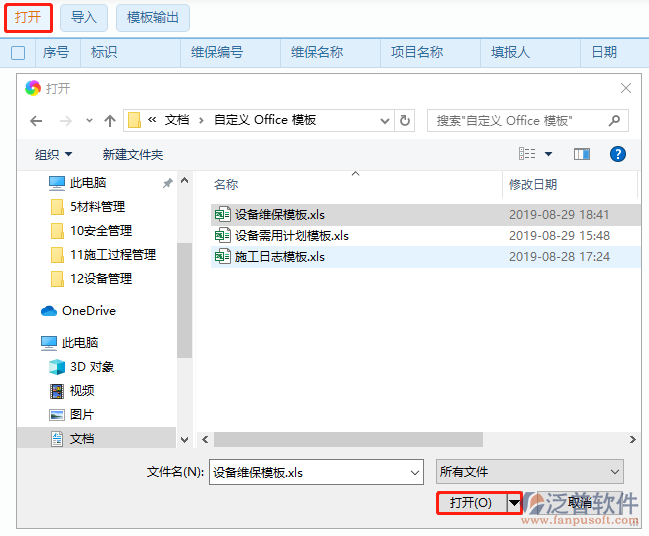Click the horizontal scrollbar thumb

348,439
